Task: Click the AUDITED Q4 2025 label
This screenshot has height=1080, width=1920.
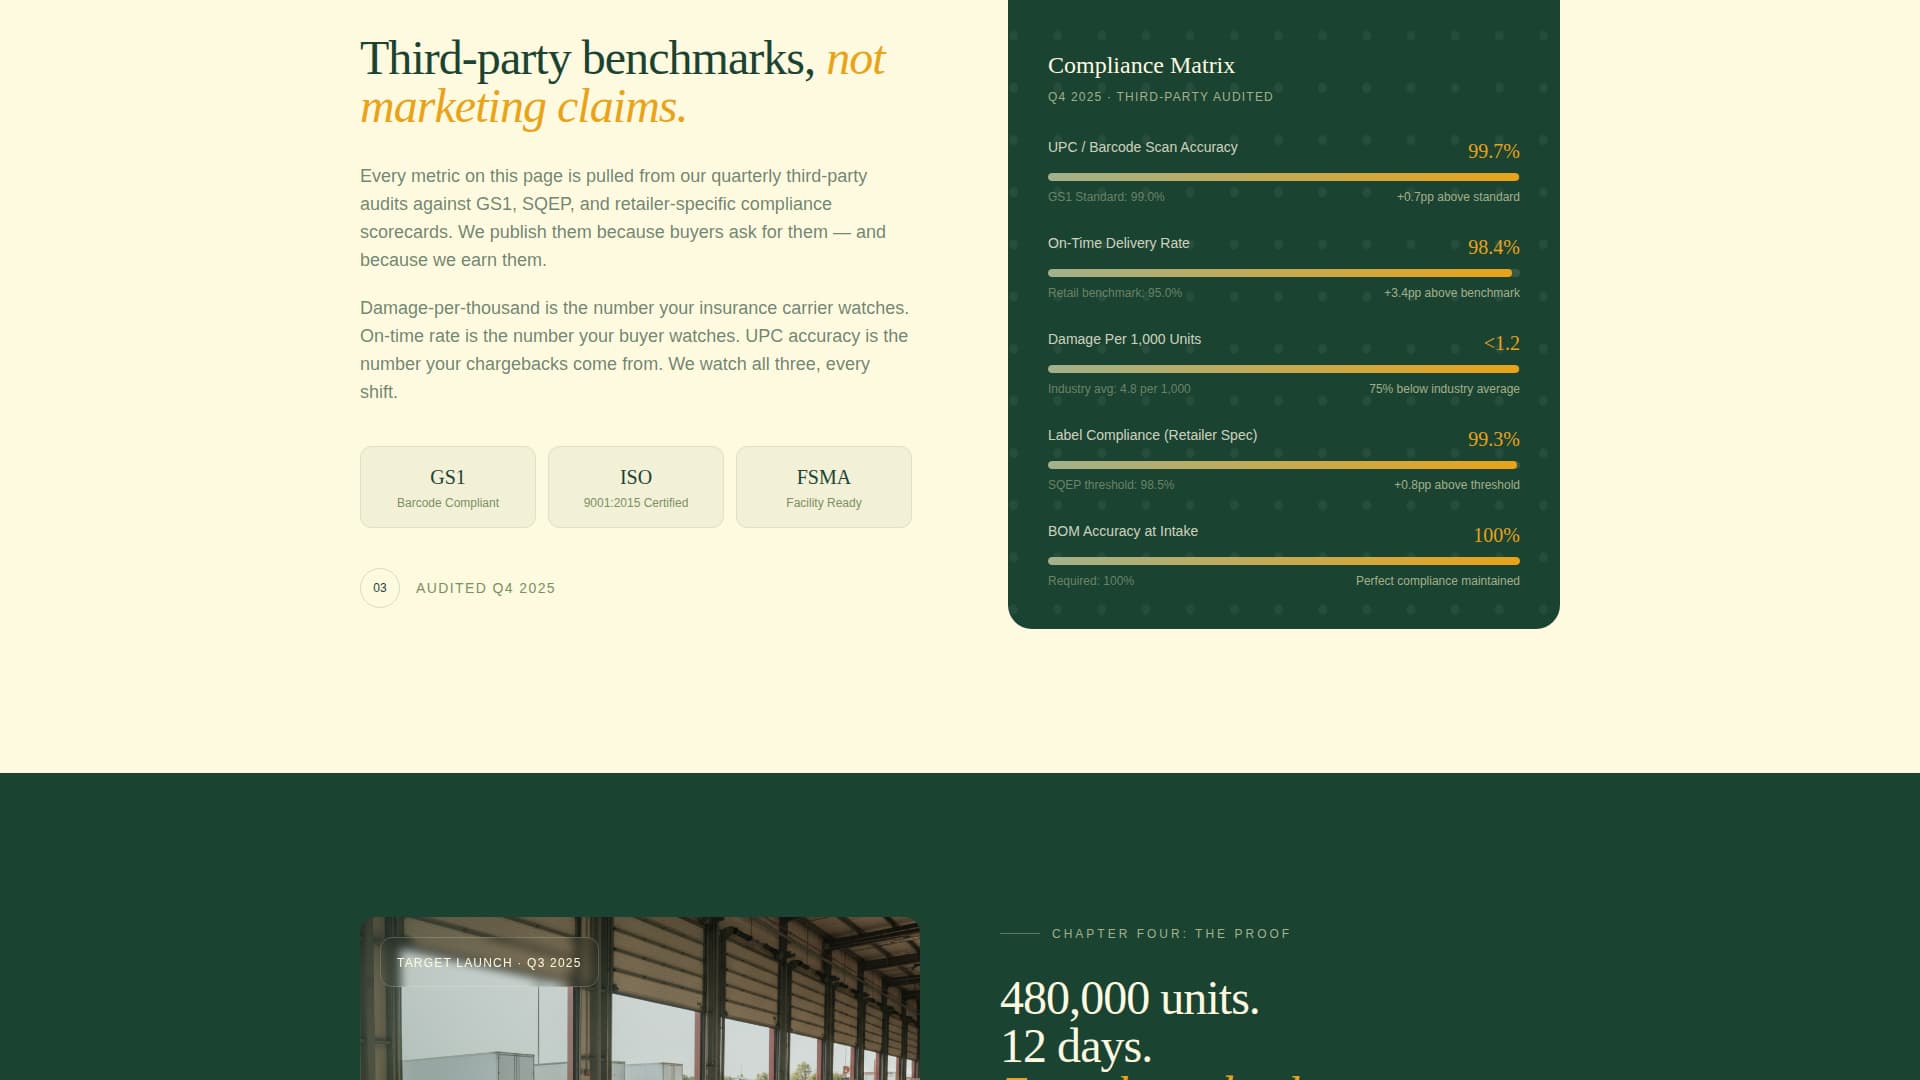Action: [485, 588]
